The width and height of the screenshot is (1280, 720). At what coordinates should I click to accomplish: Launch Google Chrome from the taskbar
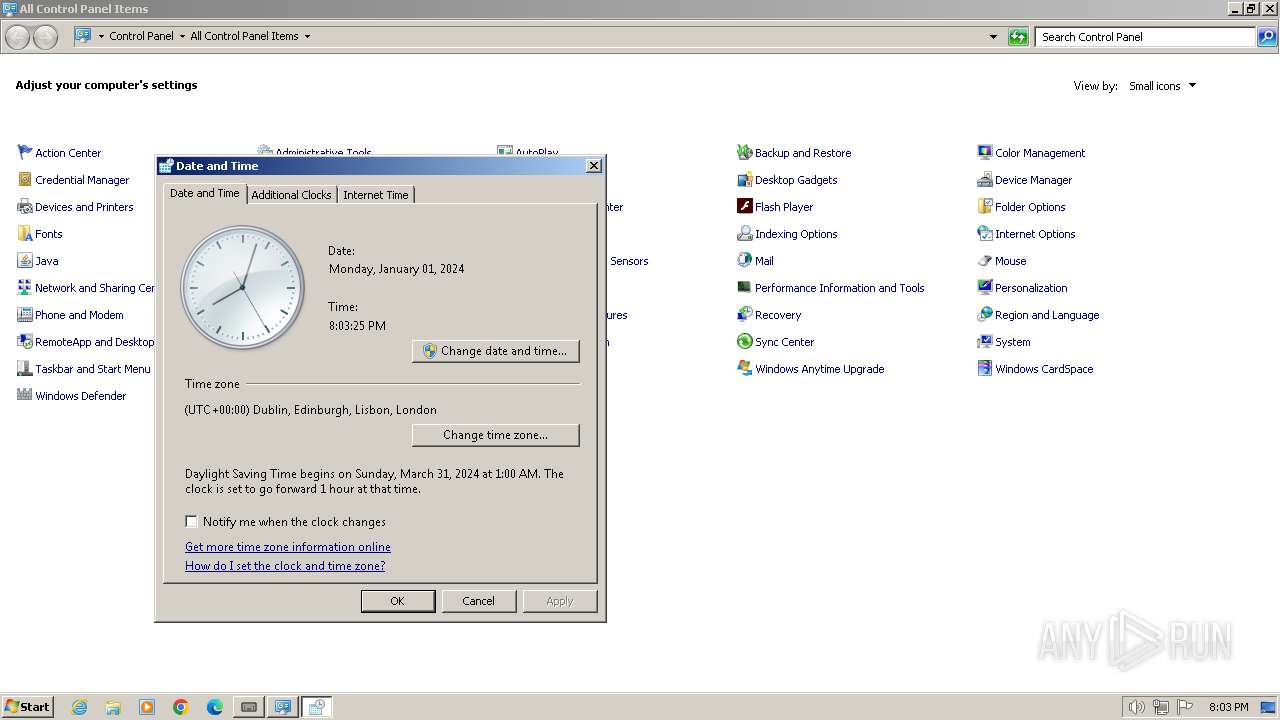click(x=181, y=707)
